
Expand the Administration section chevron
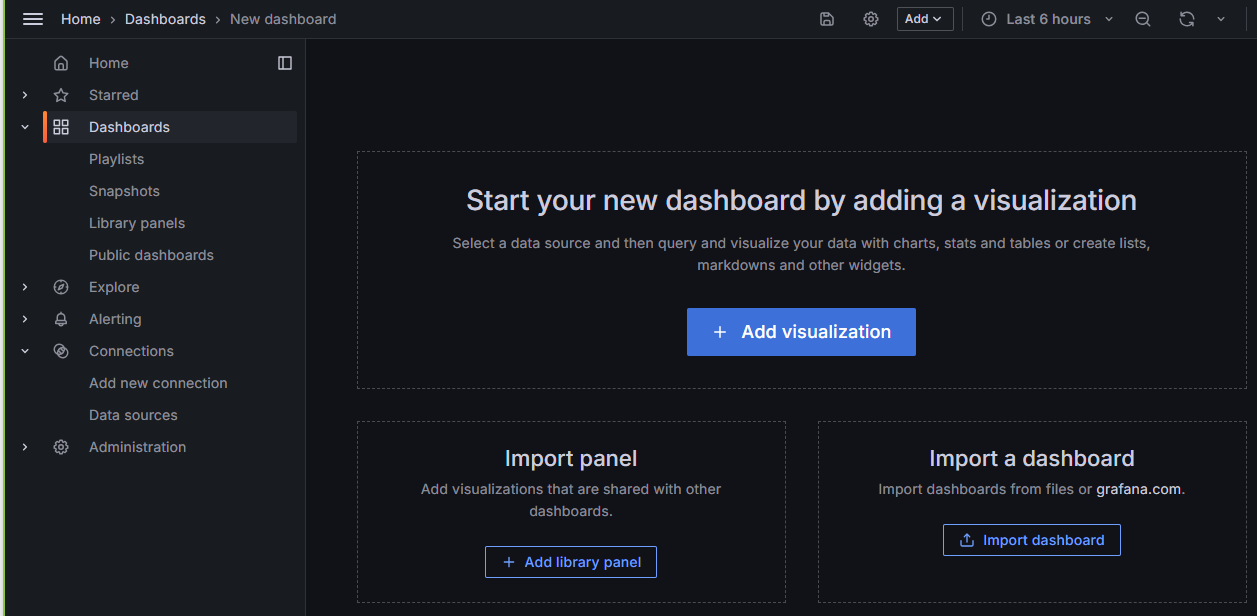25,447
